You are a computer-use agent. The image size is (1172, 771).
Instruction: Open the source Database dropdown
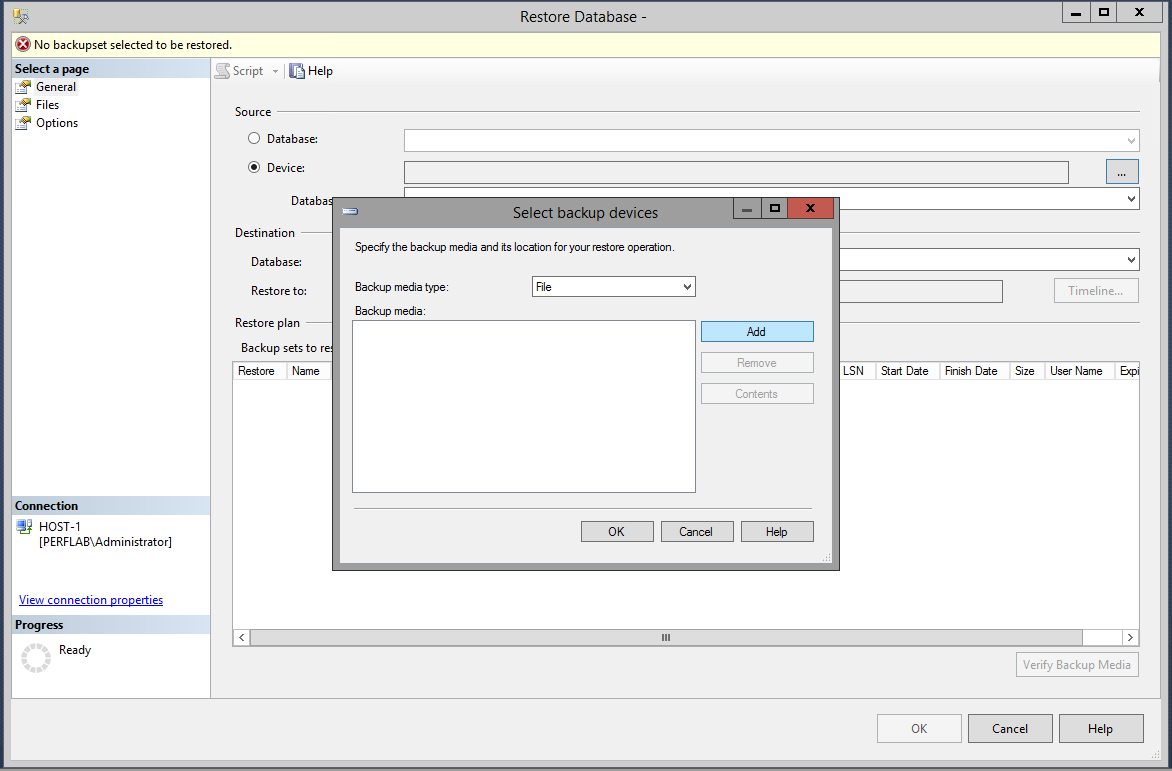point(1129,140)
